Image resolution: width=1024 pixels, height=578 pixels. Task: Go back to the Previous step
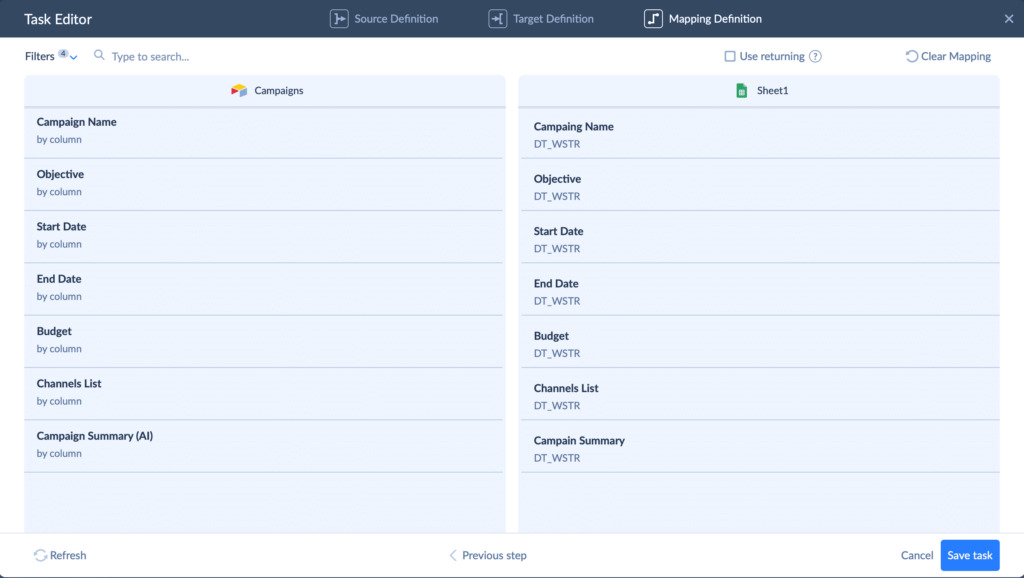(487, 555)
